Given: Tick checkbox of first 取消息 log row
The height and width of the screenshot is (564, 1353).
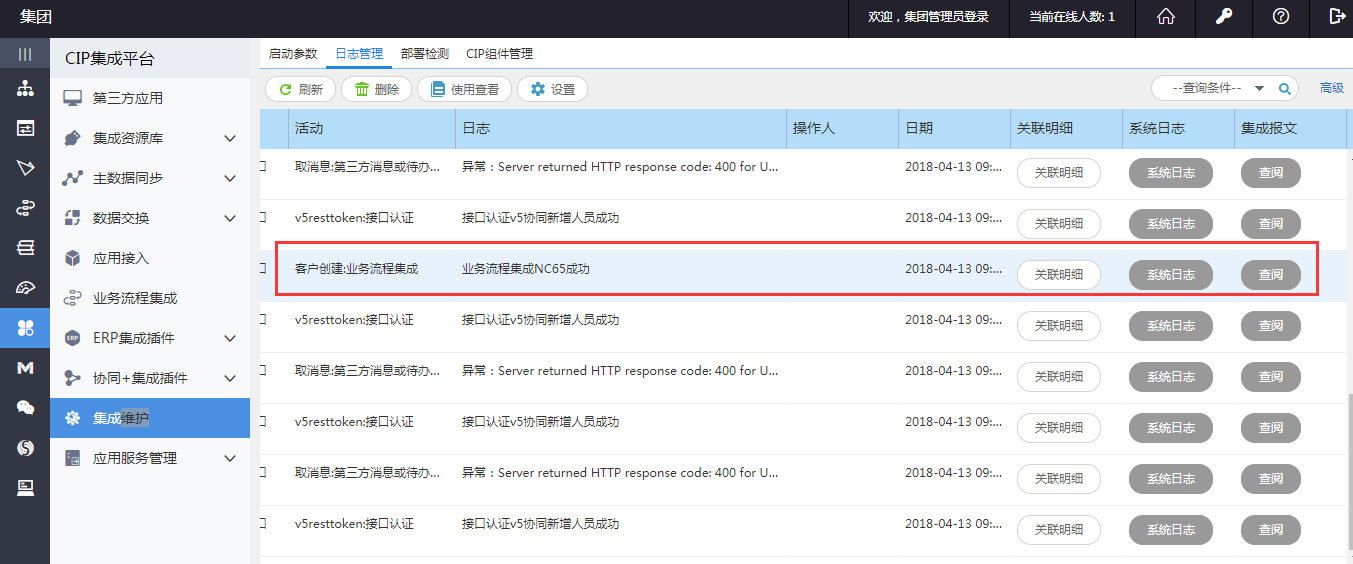Looking at the screenshot, I should 263,167.
